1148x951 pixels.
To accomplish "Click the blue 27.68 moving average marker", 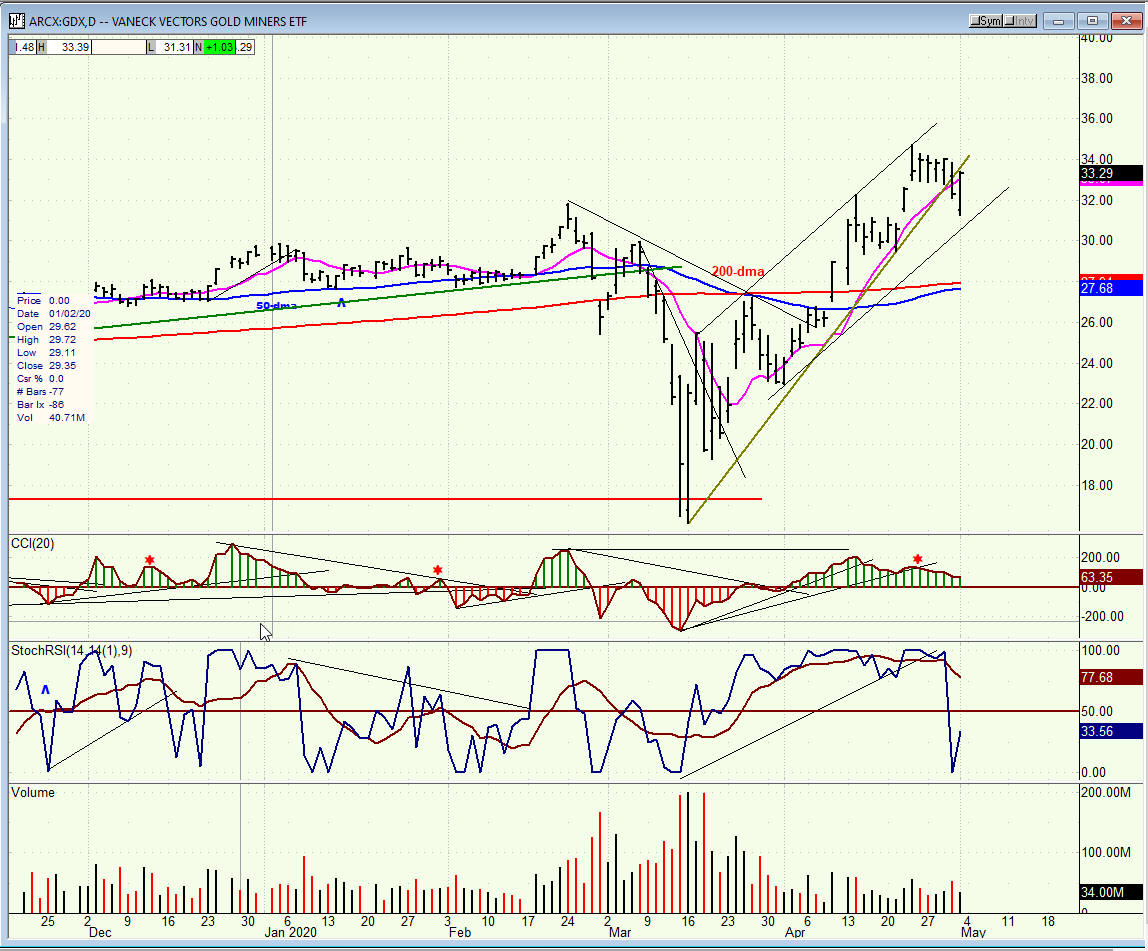I will [x=1111, y=288].
